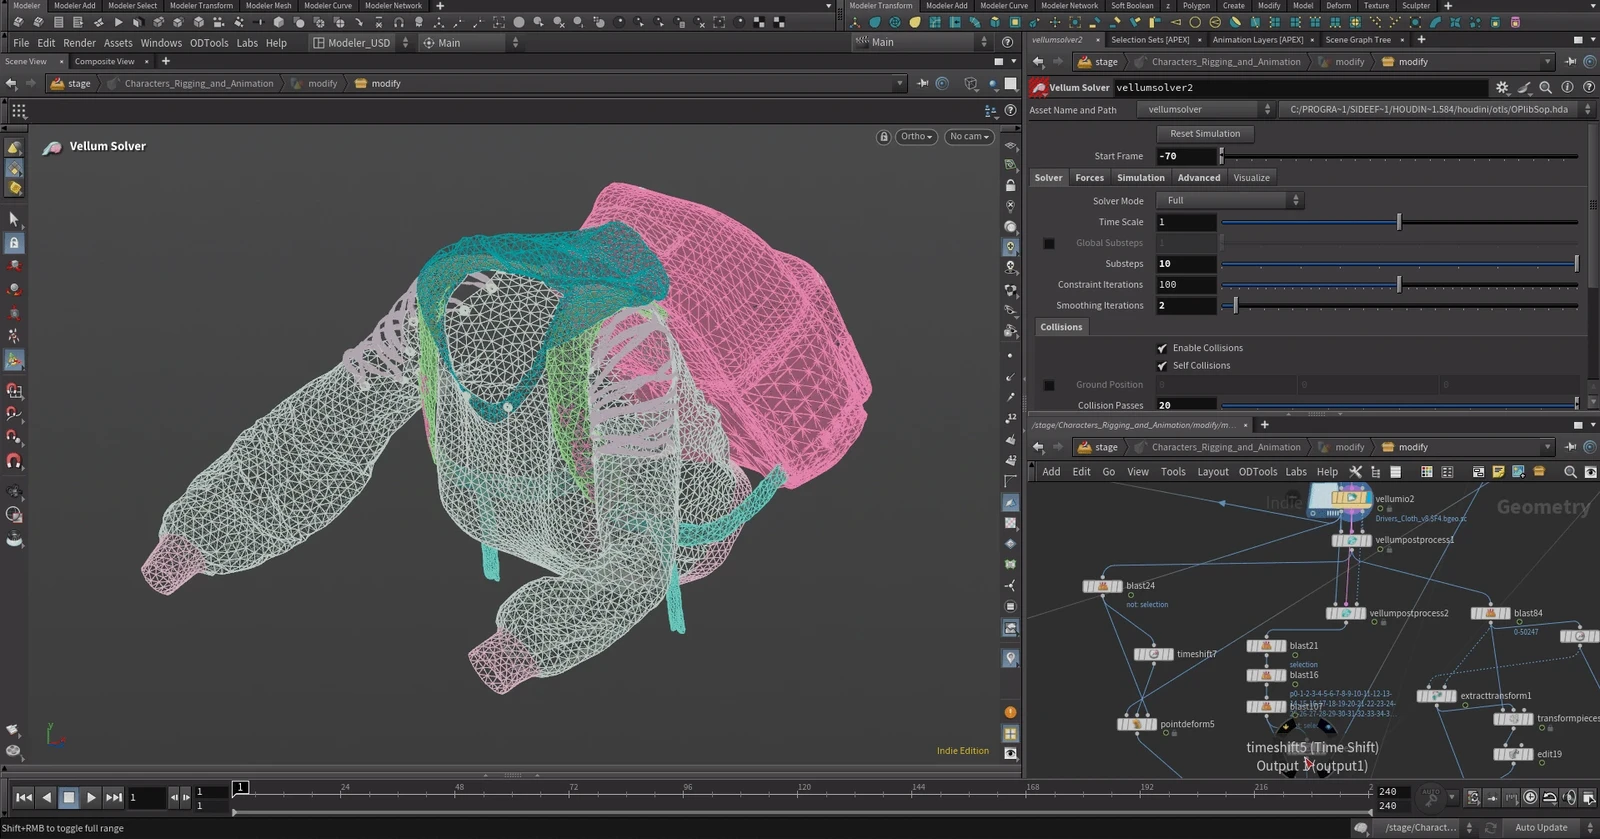Click the network editor display eye icon
1600x839 pixels.
point(1590,472)
